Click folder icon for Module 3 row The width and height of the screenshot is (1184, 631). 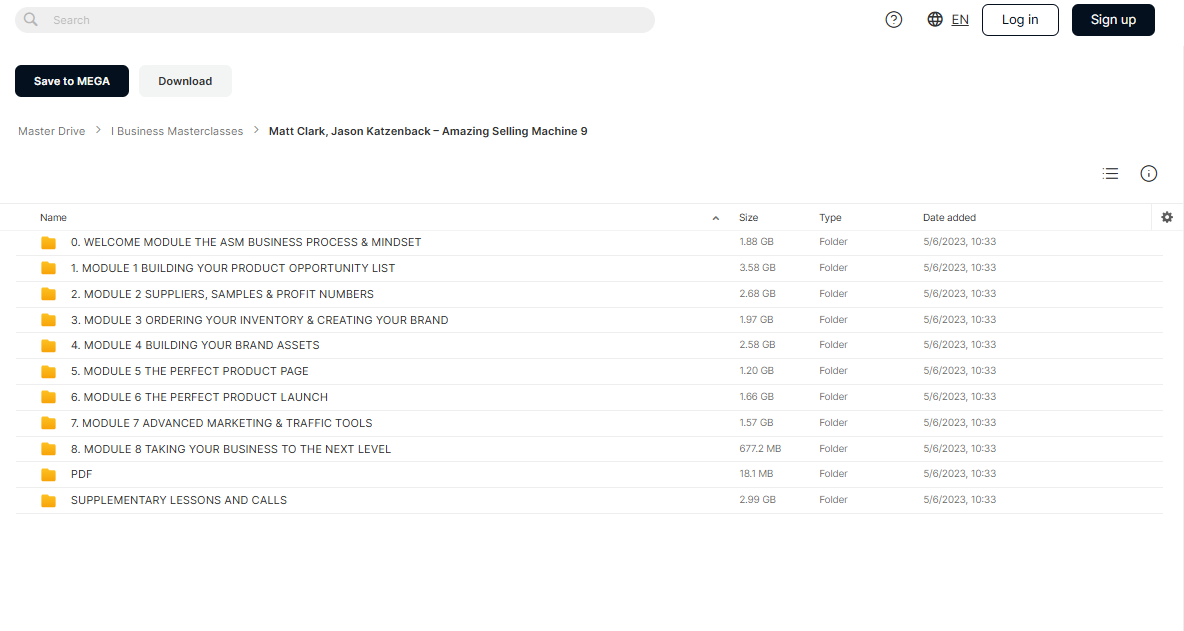[x=48, y=320]
